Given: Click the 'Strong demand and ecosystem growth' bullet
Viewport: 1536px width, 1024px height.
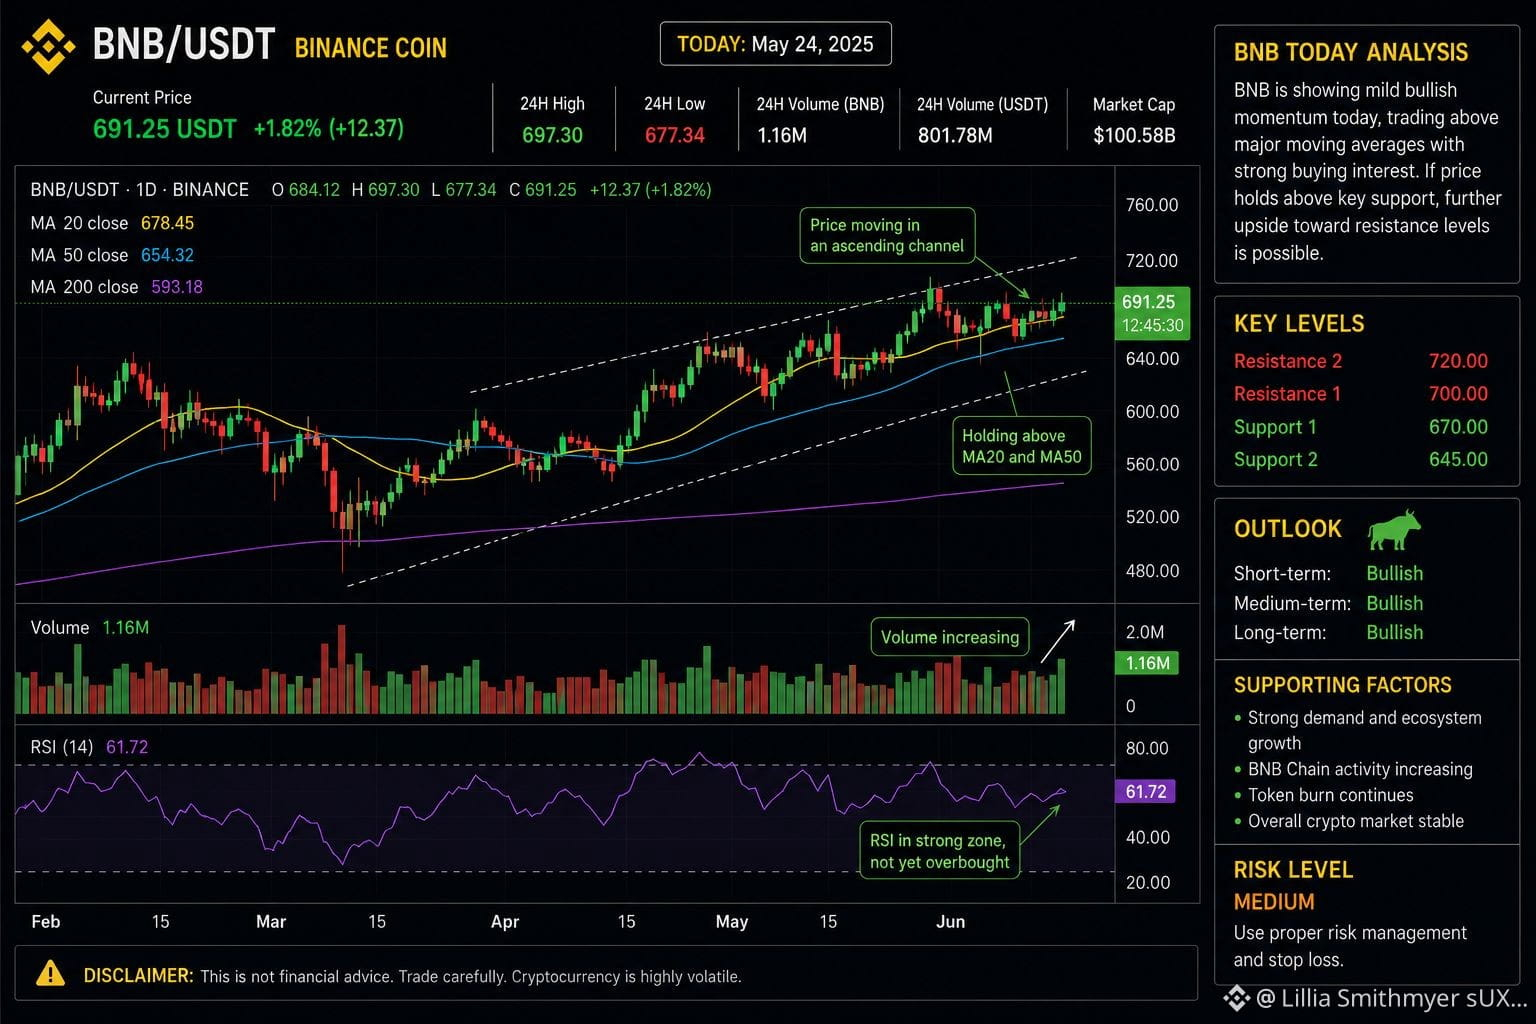Looking at the screenshot, I should pyautogui.click(x=1359, y=731).
